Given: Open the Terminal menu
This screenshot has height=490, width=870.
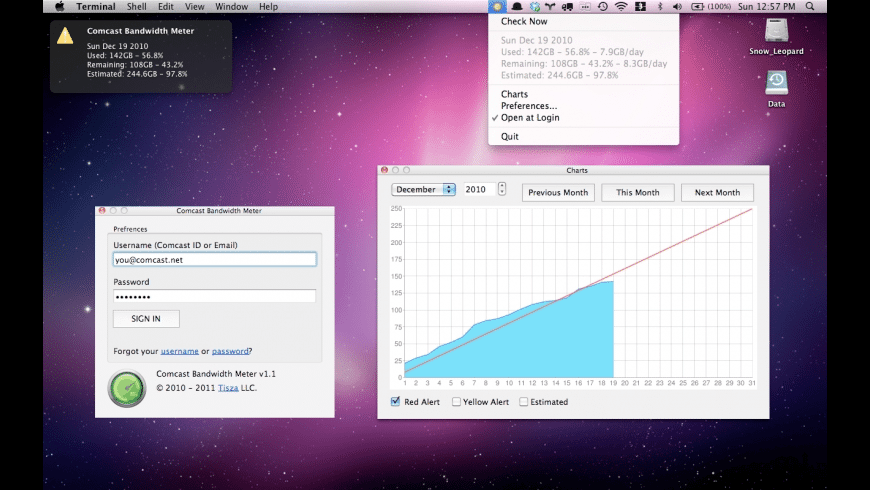Looking at the screenshot, I should tap(96, 7).
